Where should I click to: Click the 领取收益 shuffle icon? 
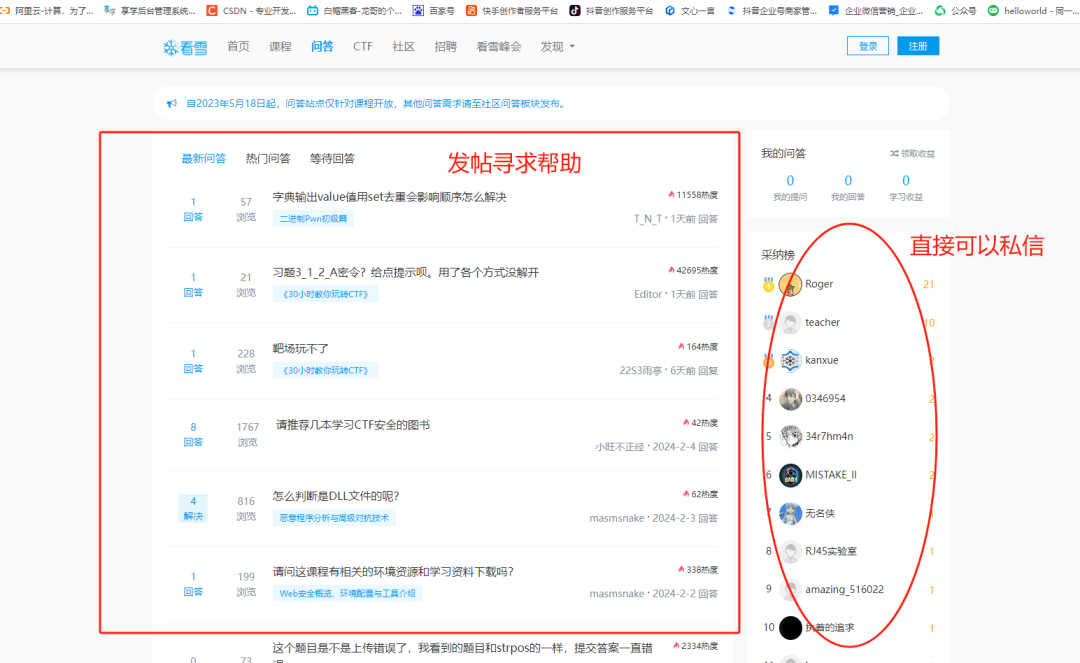(x=893, y=154)
